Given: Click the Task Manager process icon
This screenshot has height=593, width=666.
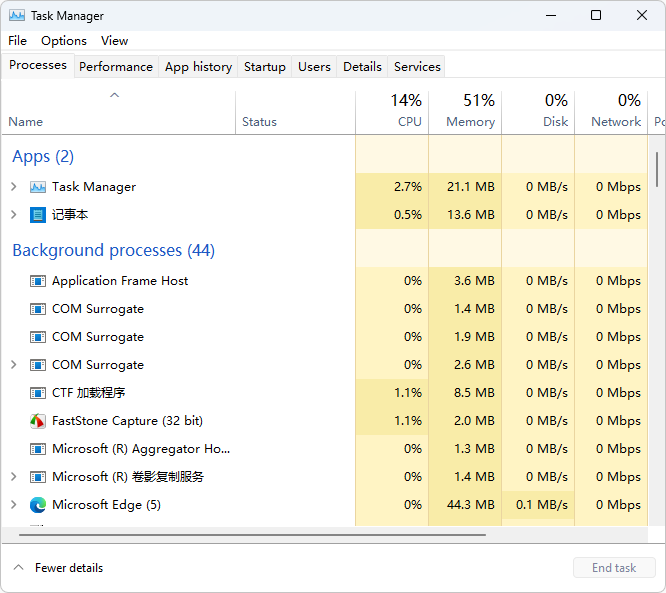Looking at the screenshot, I should pyautogui.click(x=38, y=187).
